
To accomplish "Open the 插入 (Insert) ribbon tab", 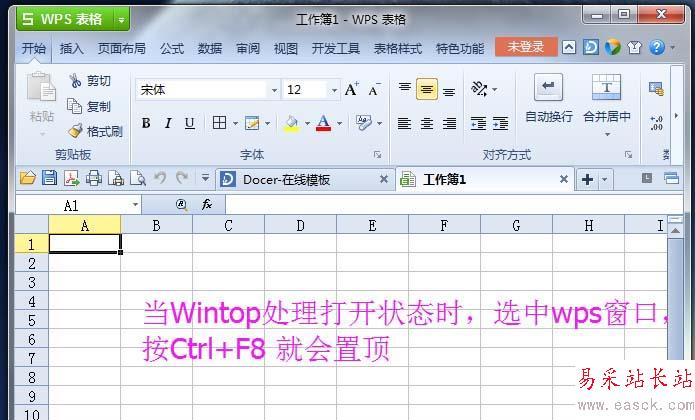I will click(71, 48).
